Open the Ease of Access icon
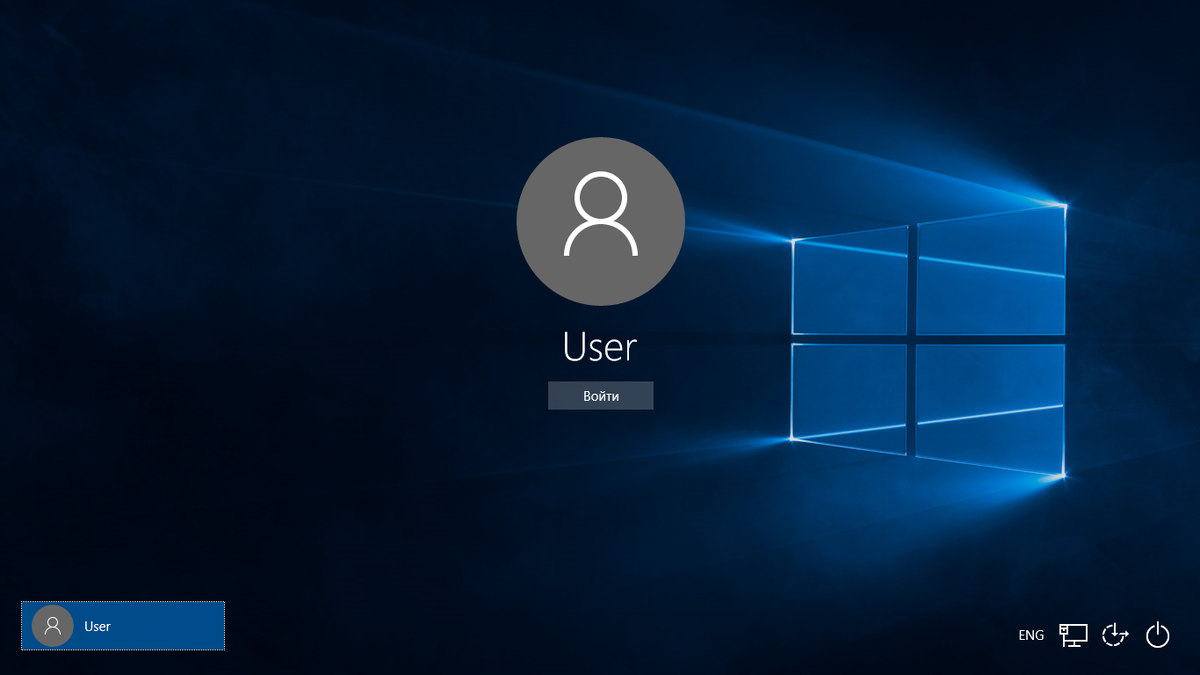 click(1115, 635)
